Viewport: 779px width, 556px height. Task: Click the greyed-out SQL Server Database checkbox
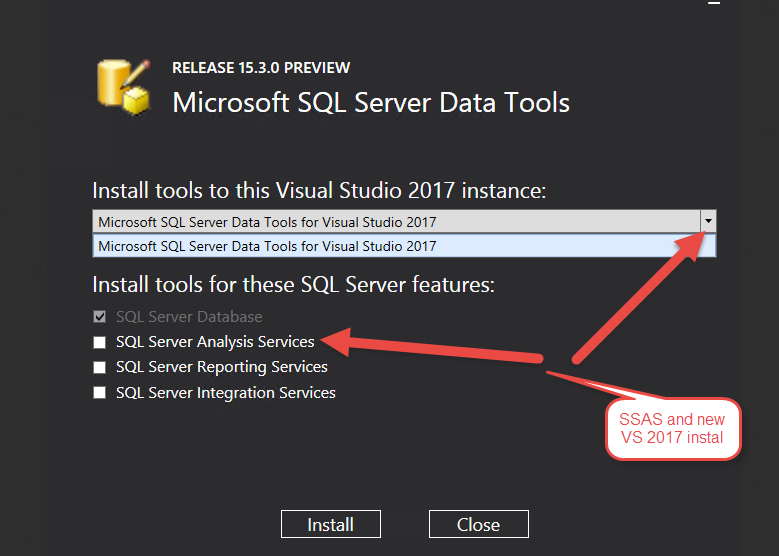(x=99, y=317)
